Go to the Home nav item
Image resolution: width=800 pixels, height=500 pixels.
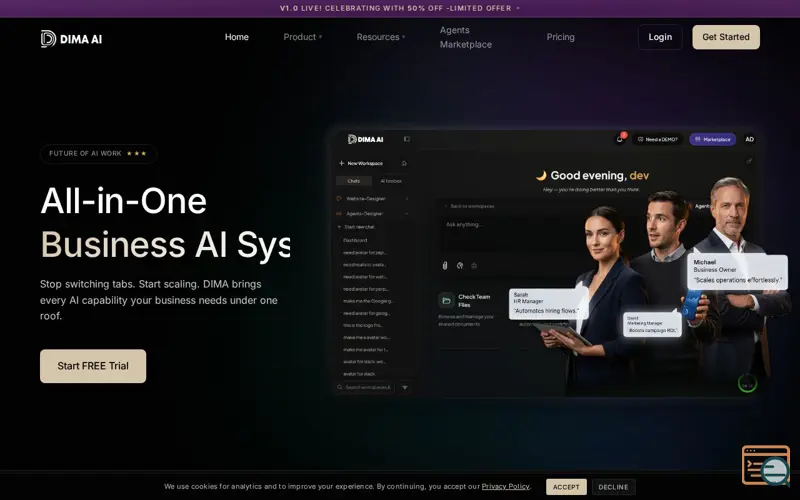click(237, 37)
